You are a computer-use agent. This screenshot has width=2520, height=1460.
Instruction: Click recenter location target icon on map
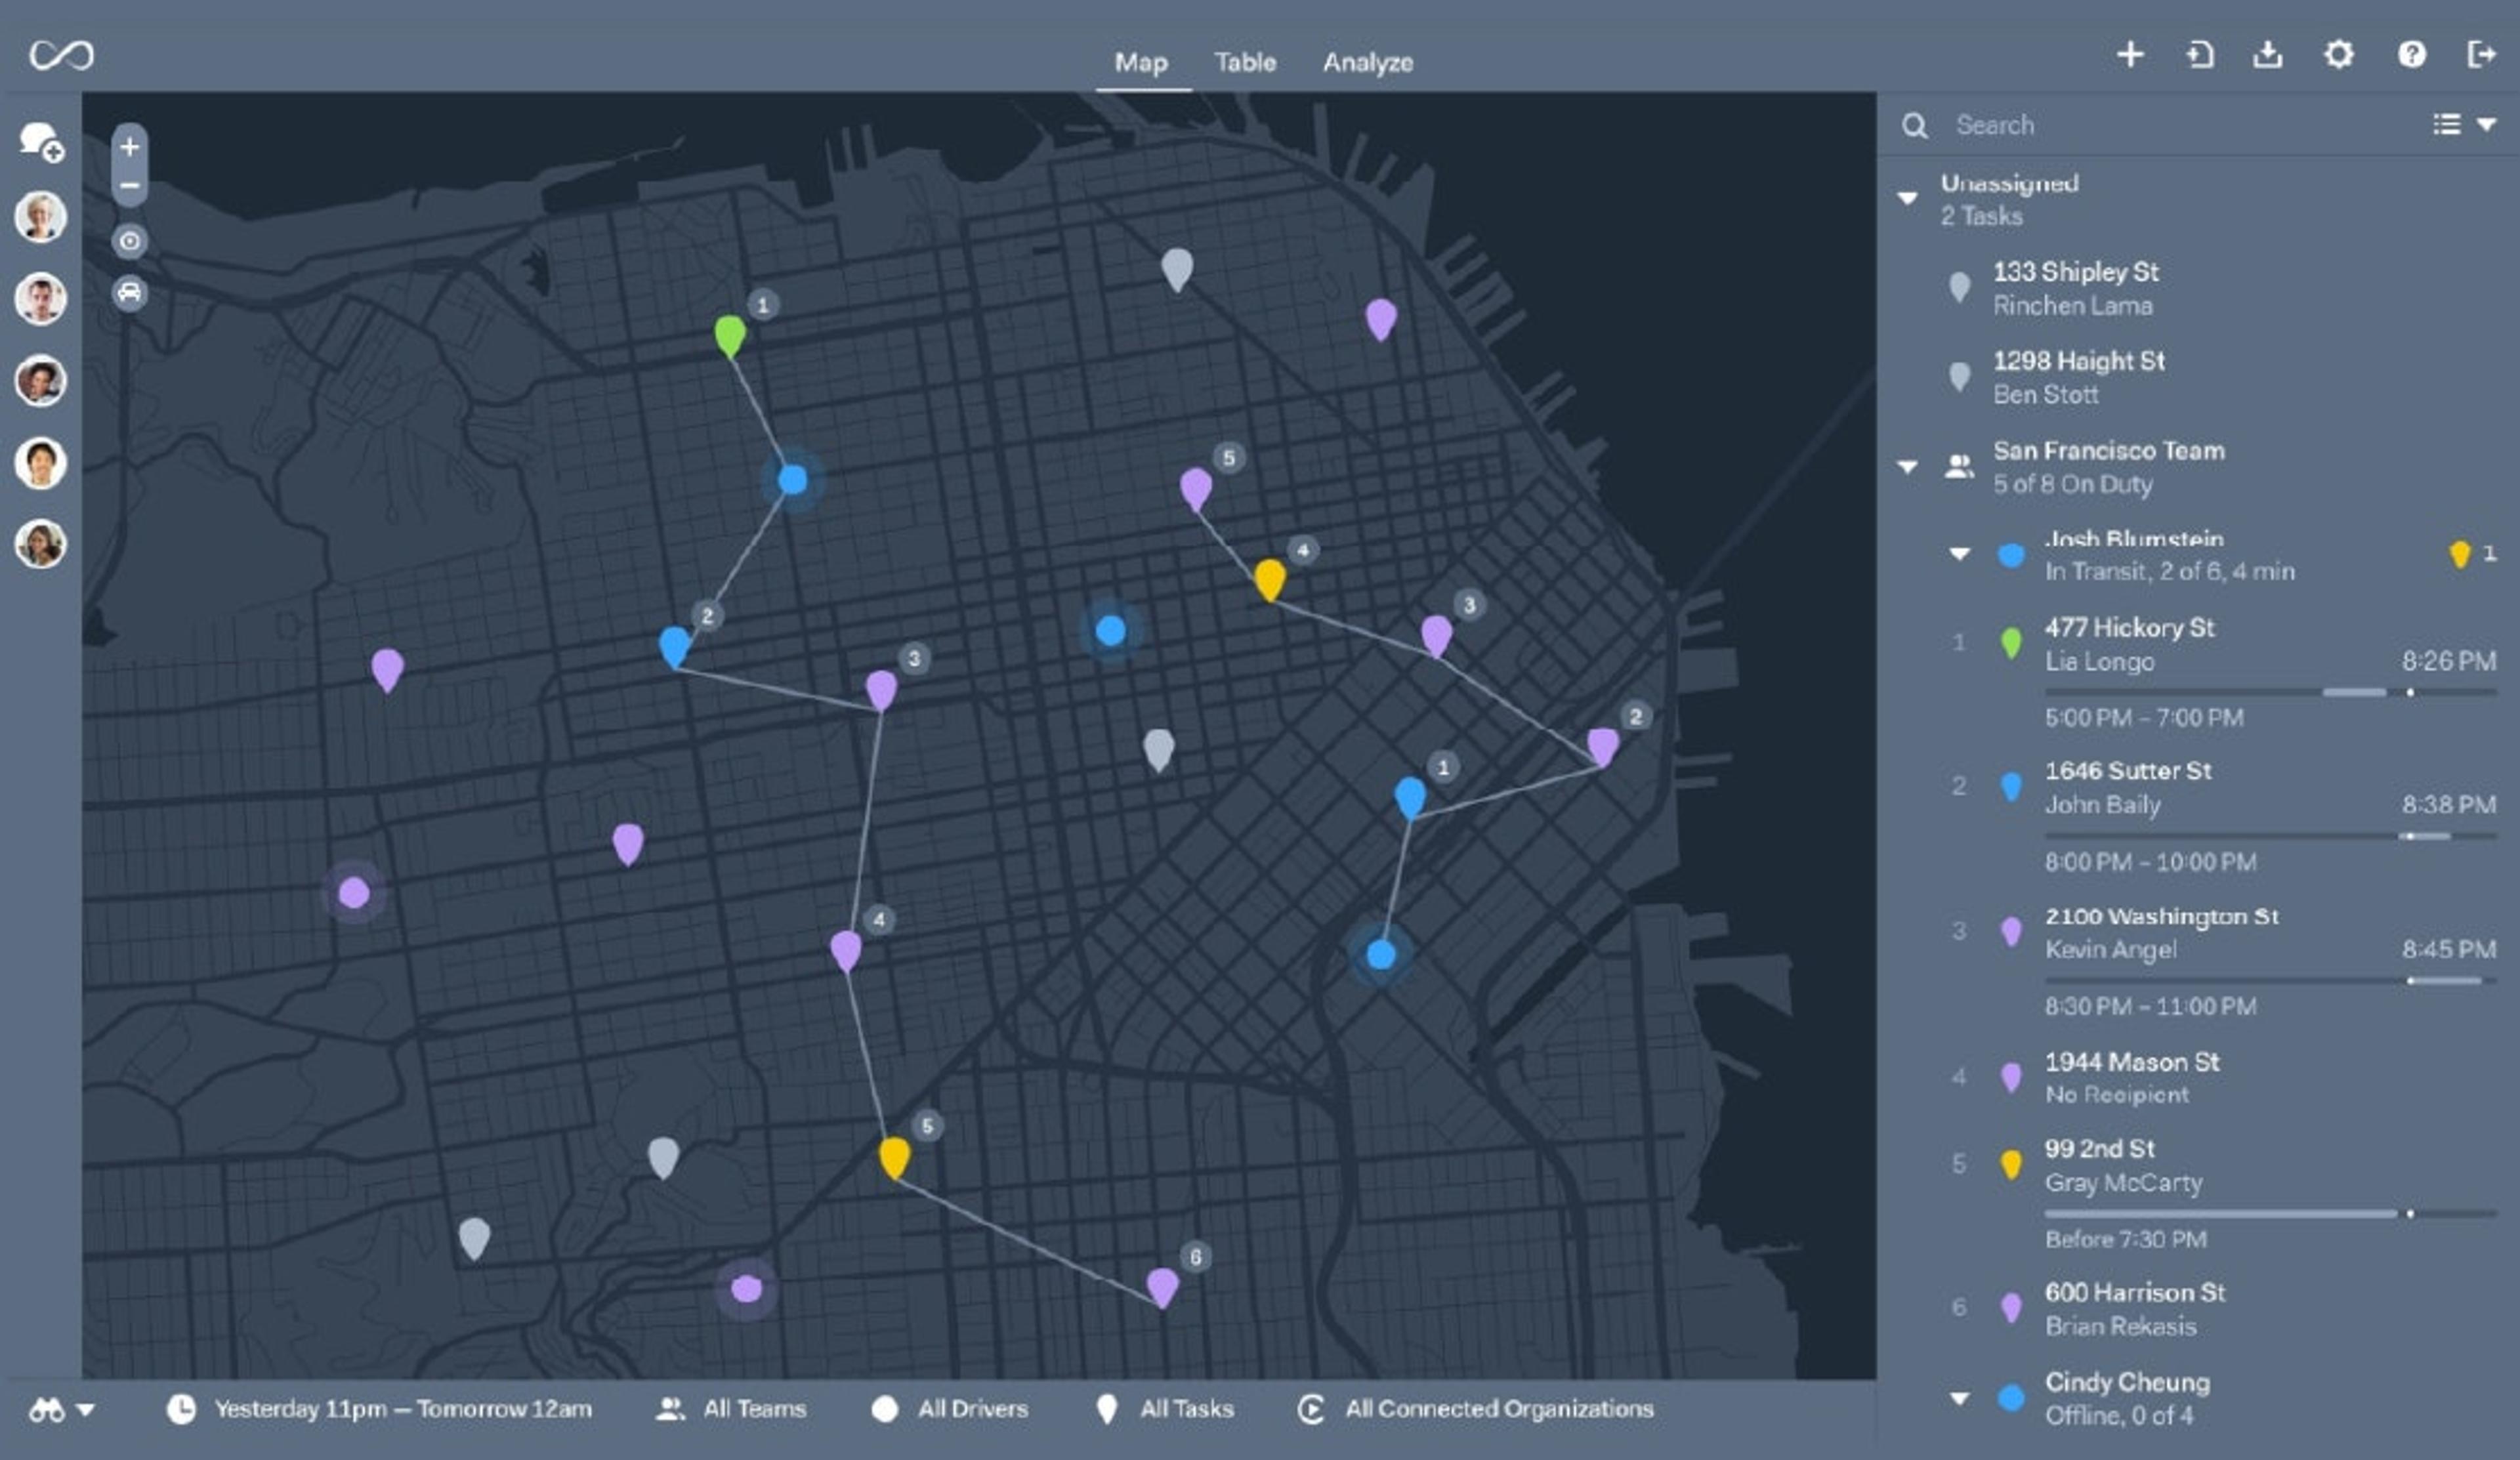[130, 241]
